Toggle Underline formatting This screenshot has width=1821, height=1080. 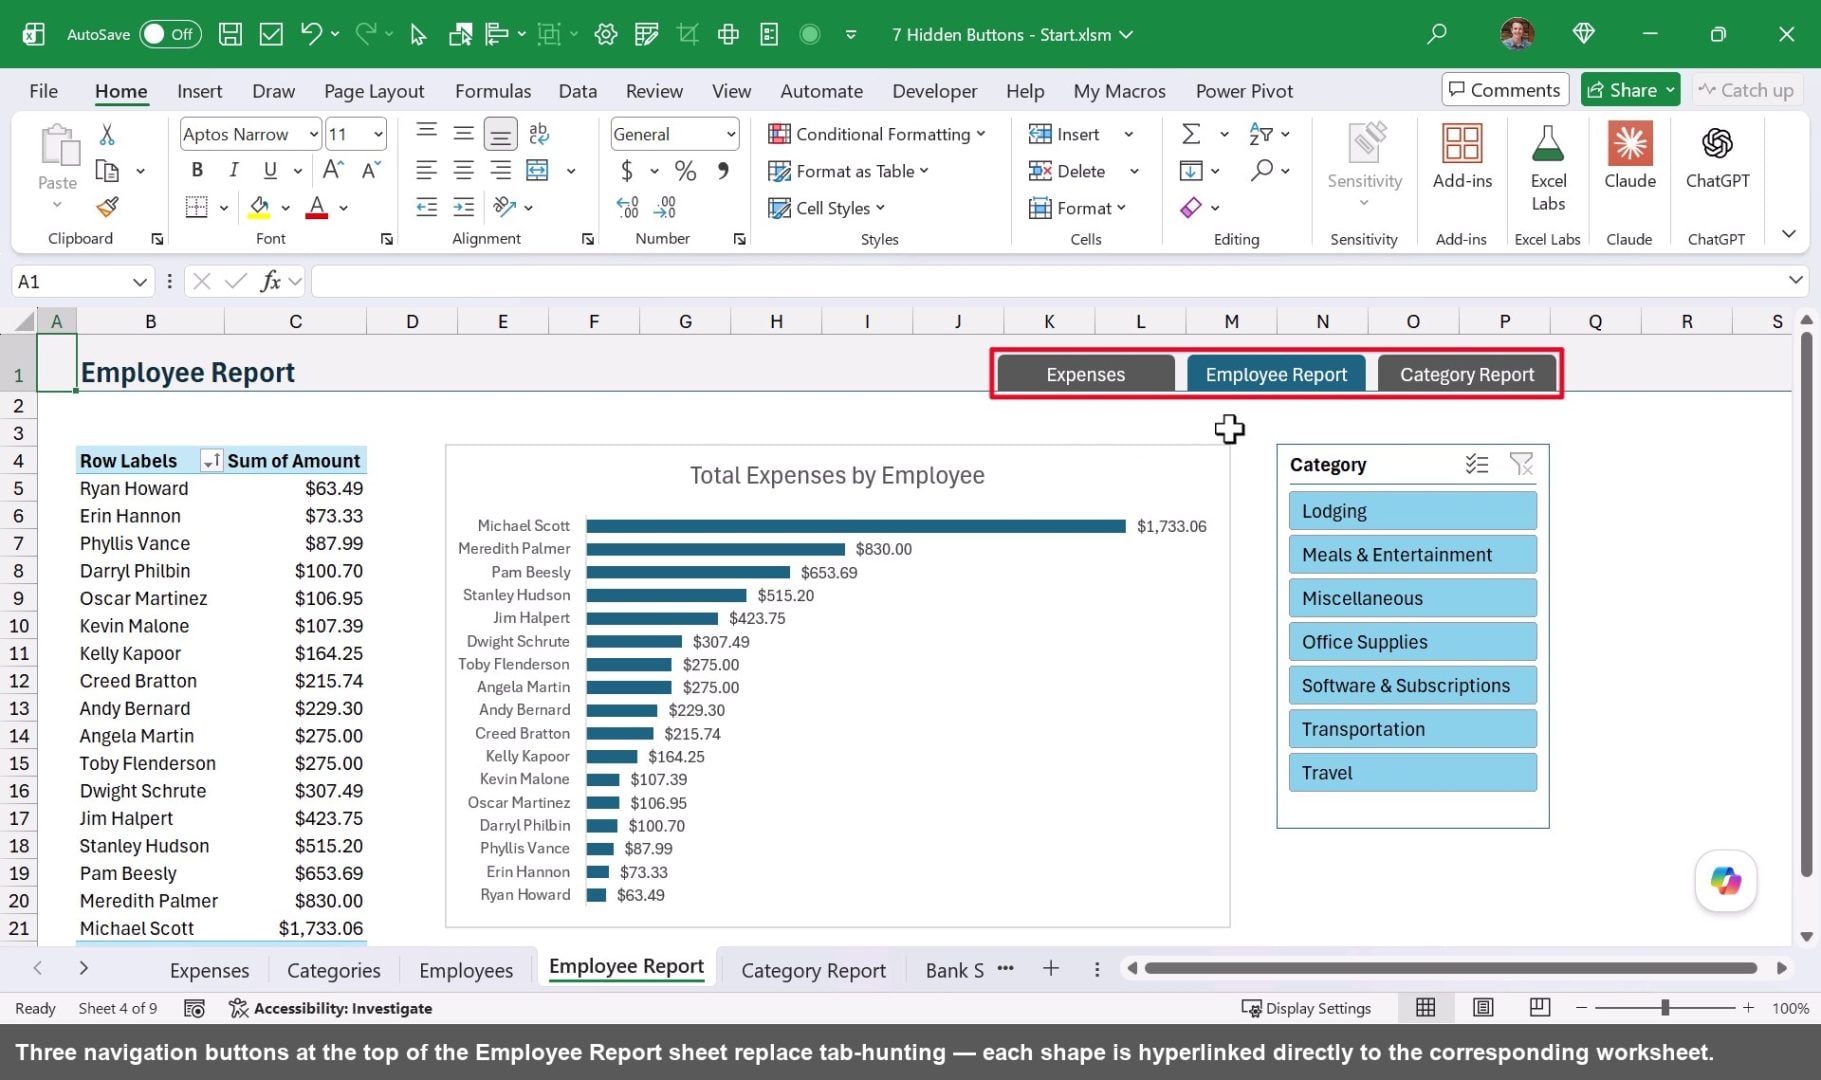269,170
